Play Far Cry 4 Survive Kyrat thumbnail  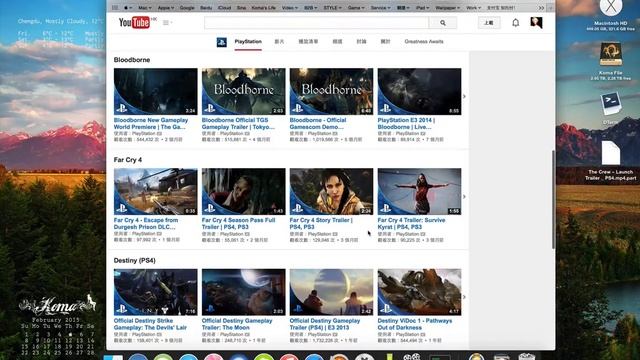(420, 191)
